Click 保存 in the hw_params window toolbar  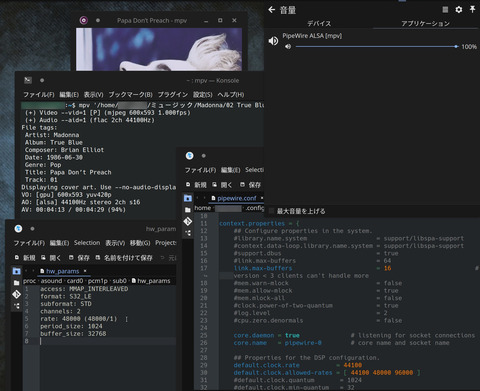point(79,258)
